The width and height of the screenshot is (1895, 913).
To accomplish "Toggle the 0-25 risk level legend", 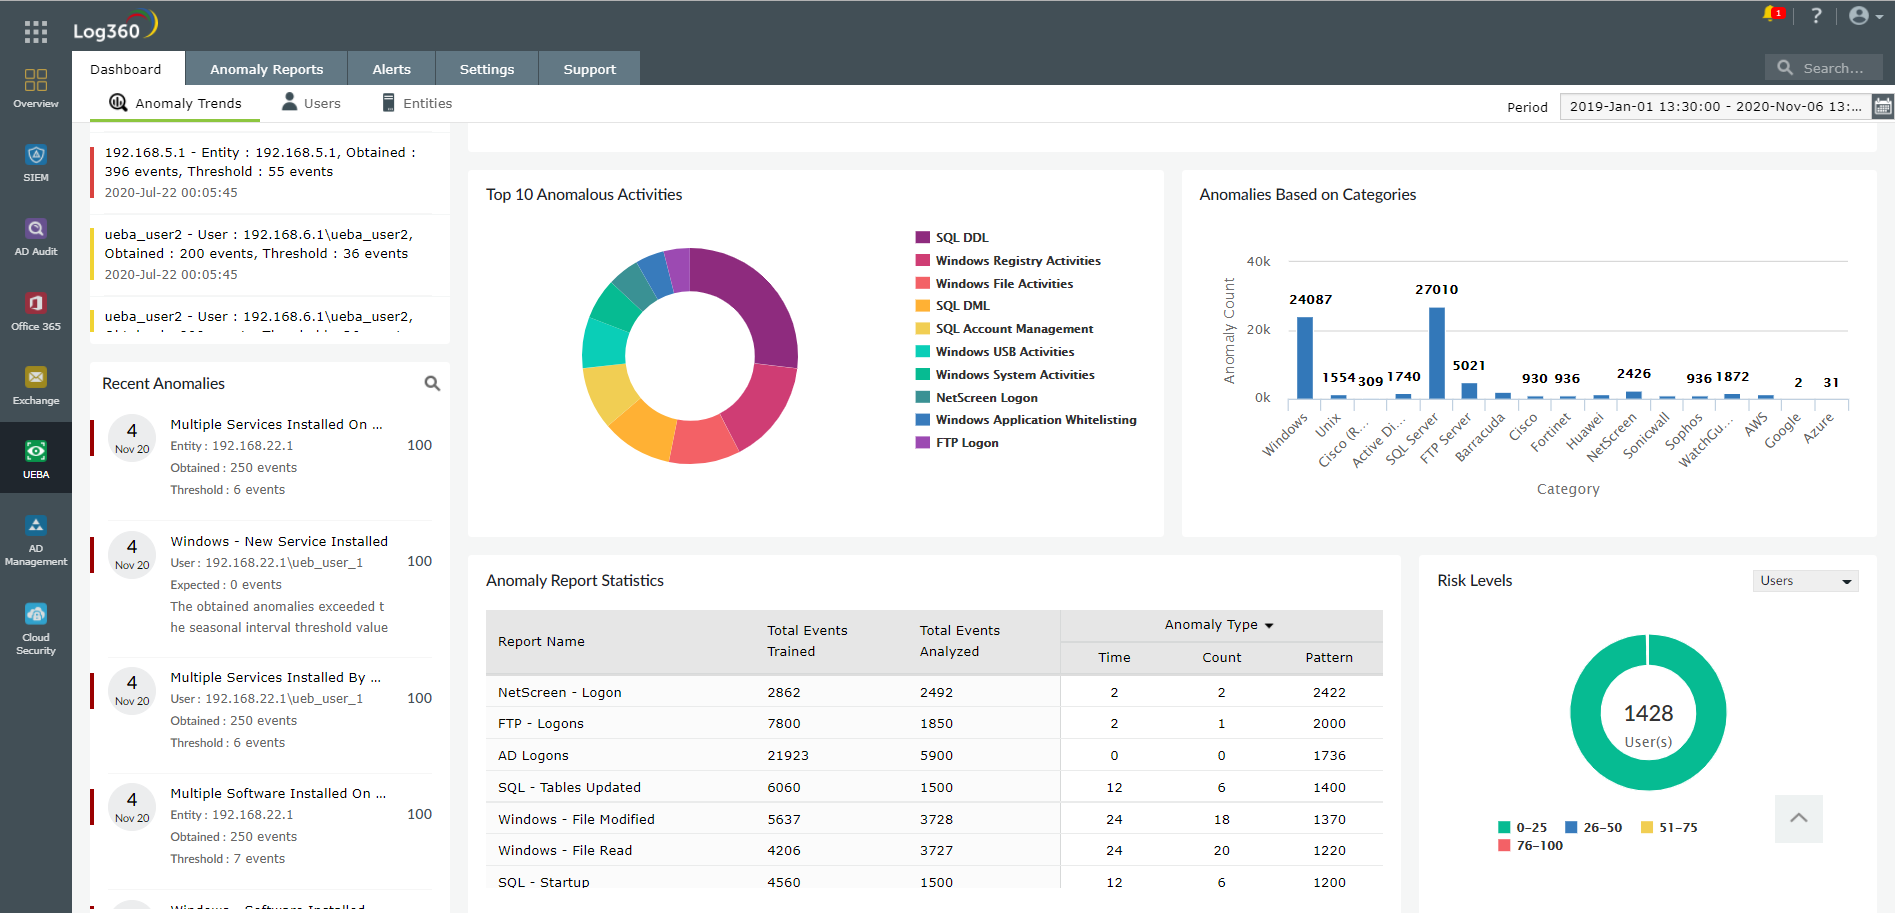I will click(x=1522, y=827).
